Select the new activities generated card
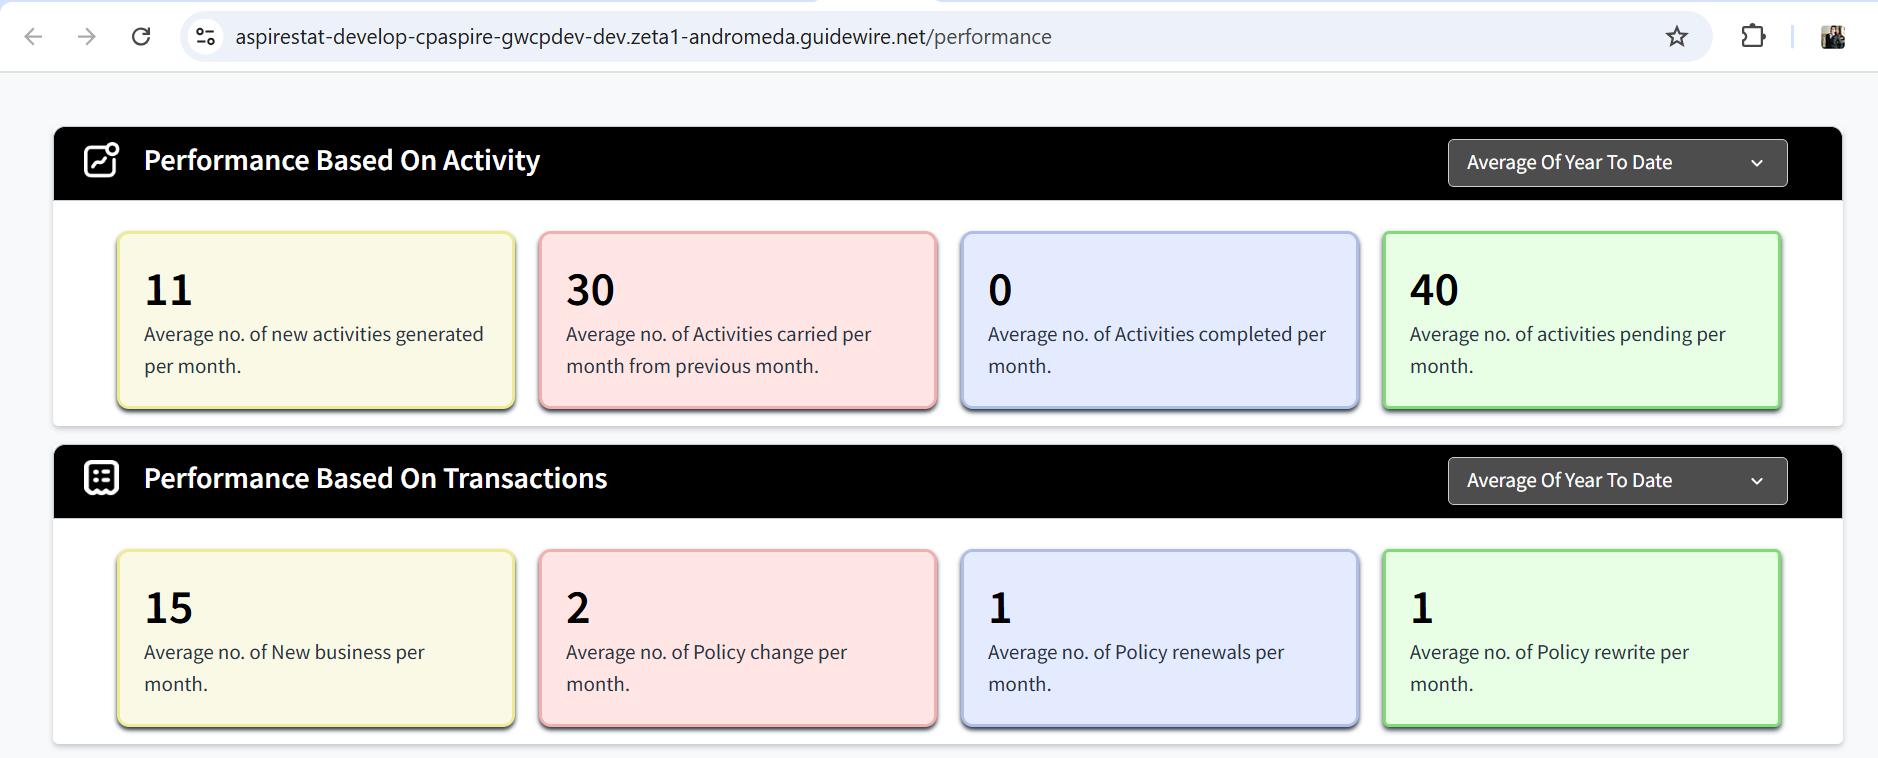1878x758 pixels. [316, 320]
